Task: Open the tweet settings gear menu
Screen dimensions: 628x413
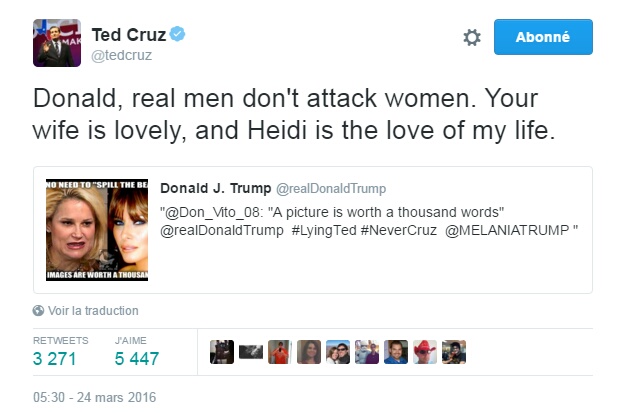Action: tap(472, 37)
